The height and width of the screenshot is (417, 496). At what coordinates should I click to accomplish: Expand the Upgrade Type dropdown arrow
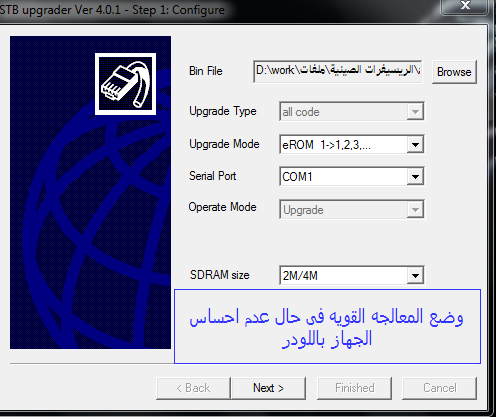[415, 112]
